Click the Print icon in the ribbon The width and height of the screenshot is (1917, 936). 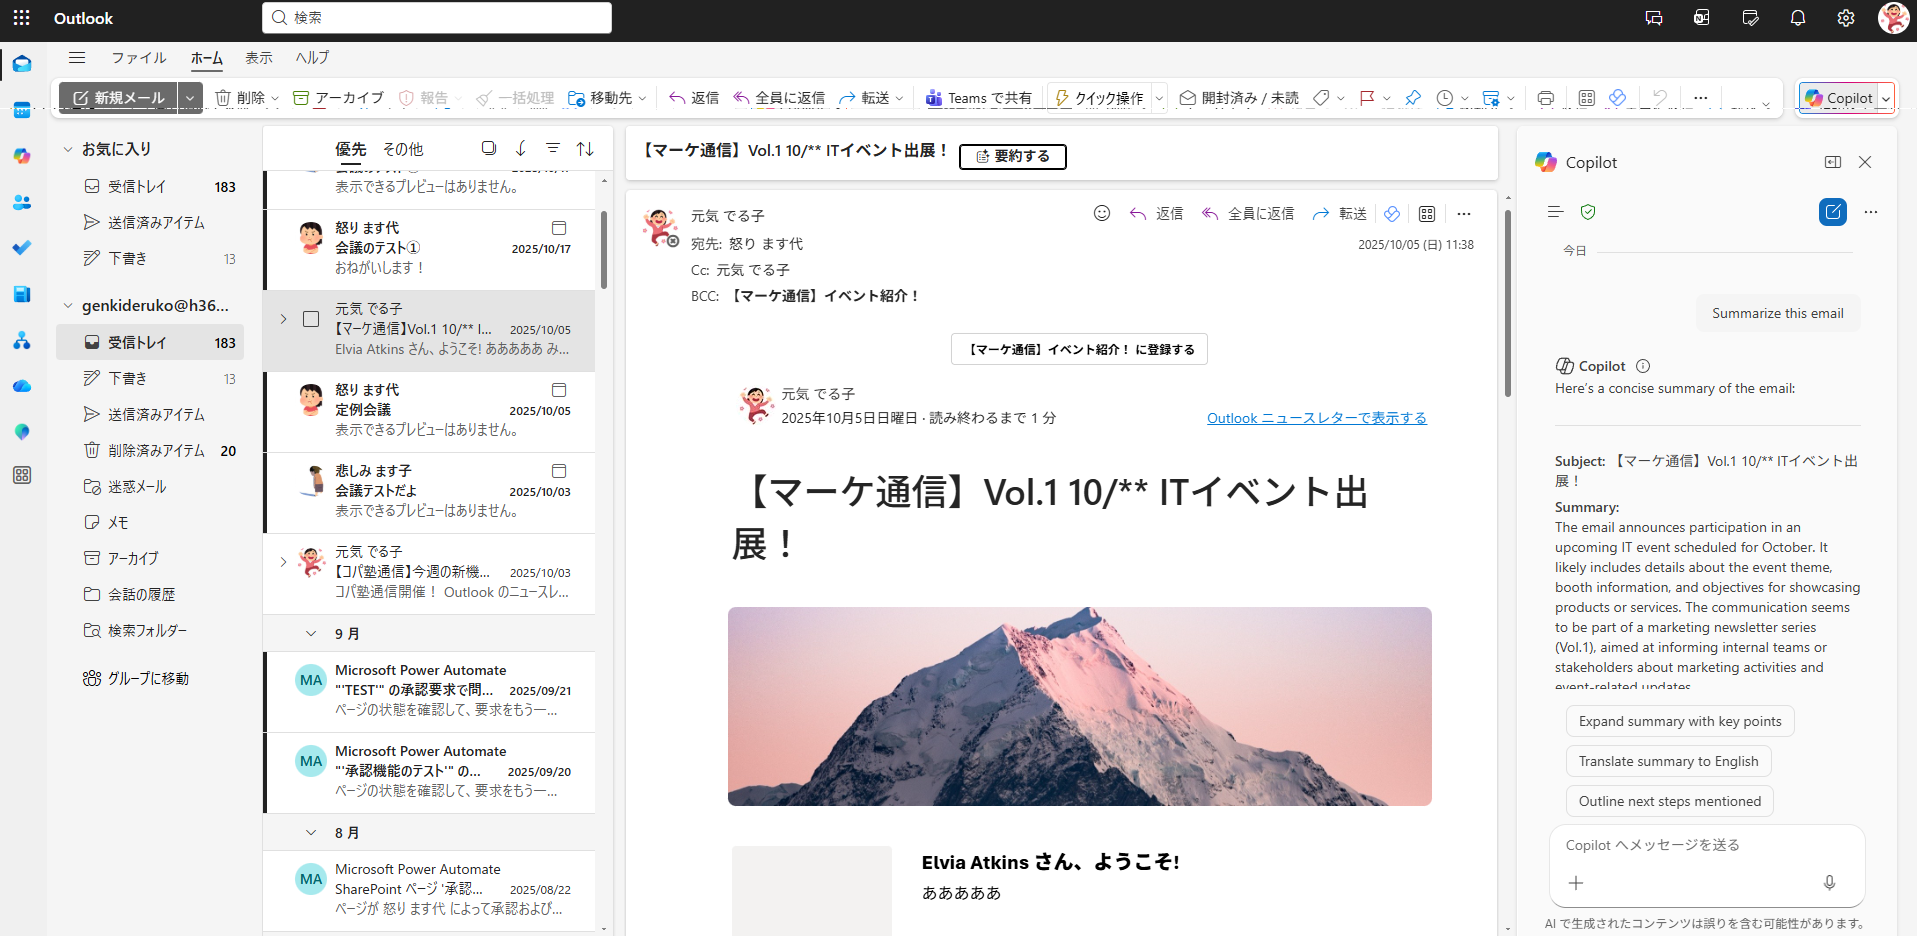(x=1545, y=98)
